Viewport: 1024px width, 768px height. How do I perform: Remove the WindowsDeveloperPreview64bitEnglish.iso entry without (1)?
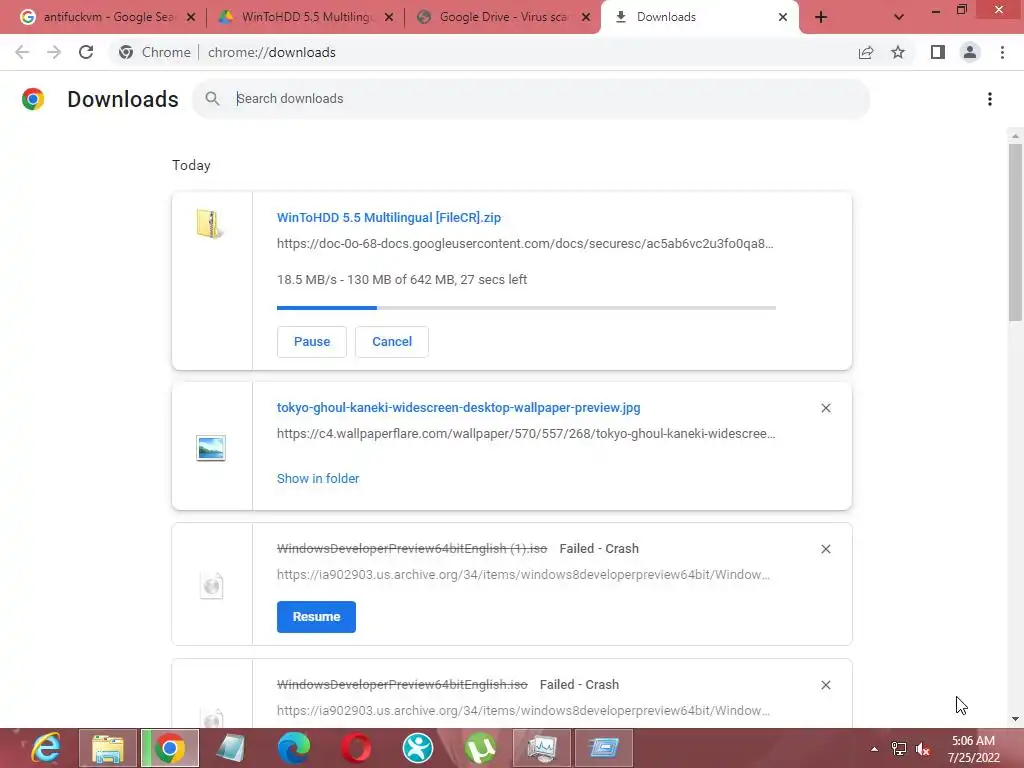826,685
